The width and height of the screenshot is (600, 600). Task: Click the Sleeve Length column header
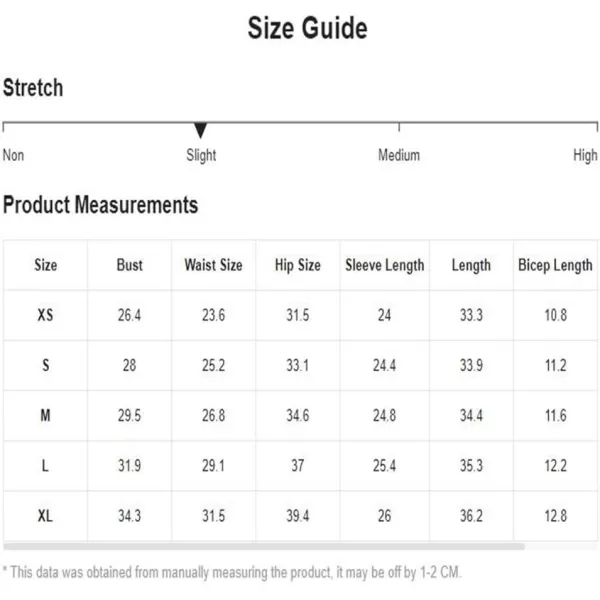click(x=385, y=265)
